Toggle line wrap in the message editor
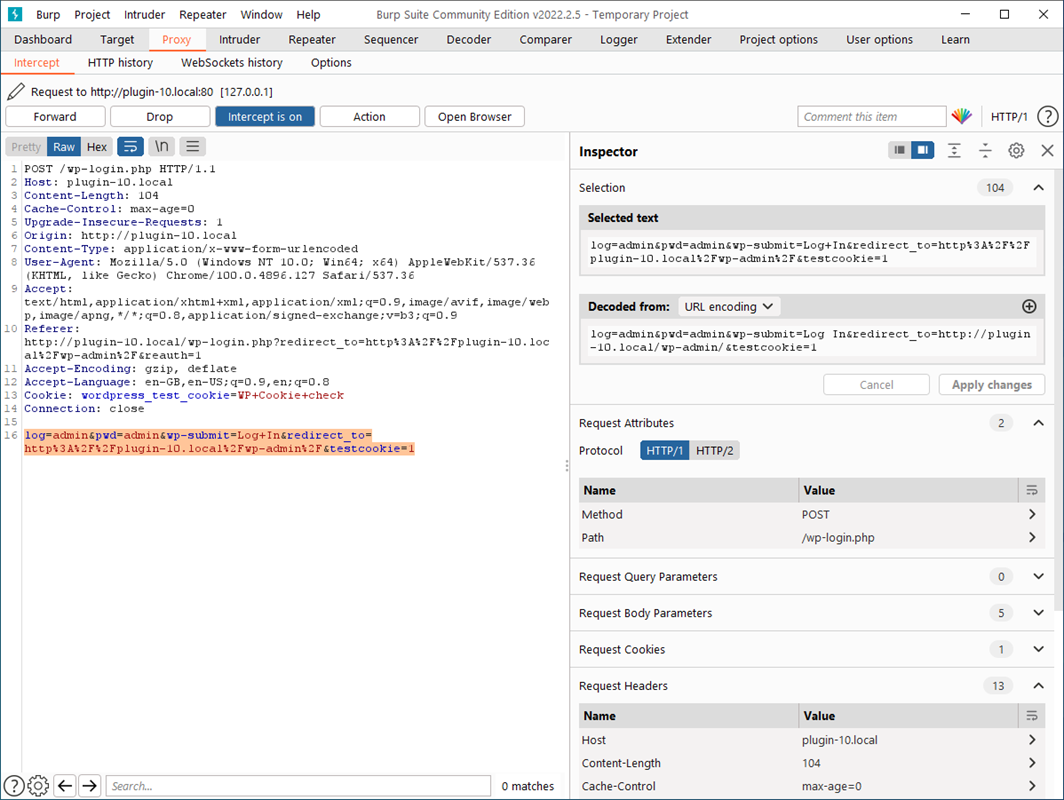 130,147
